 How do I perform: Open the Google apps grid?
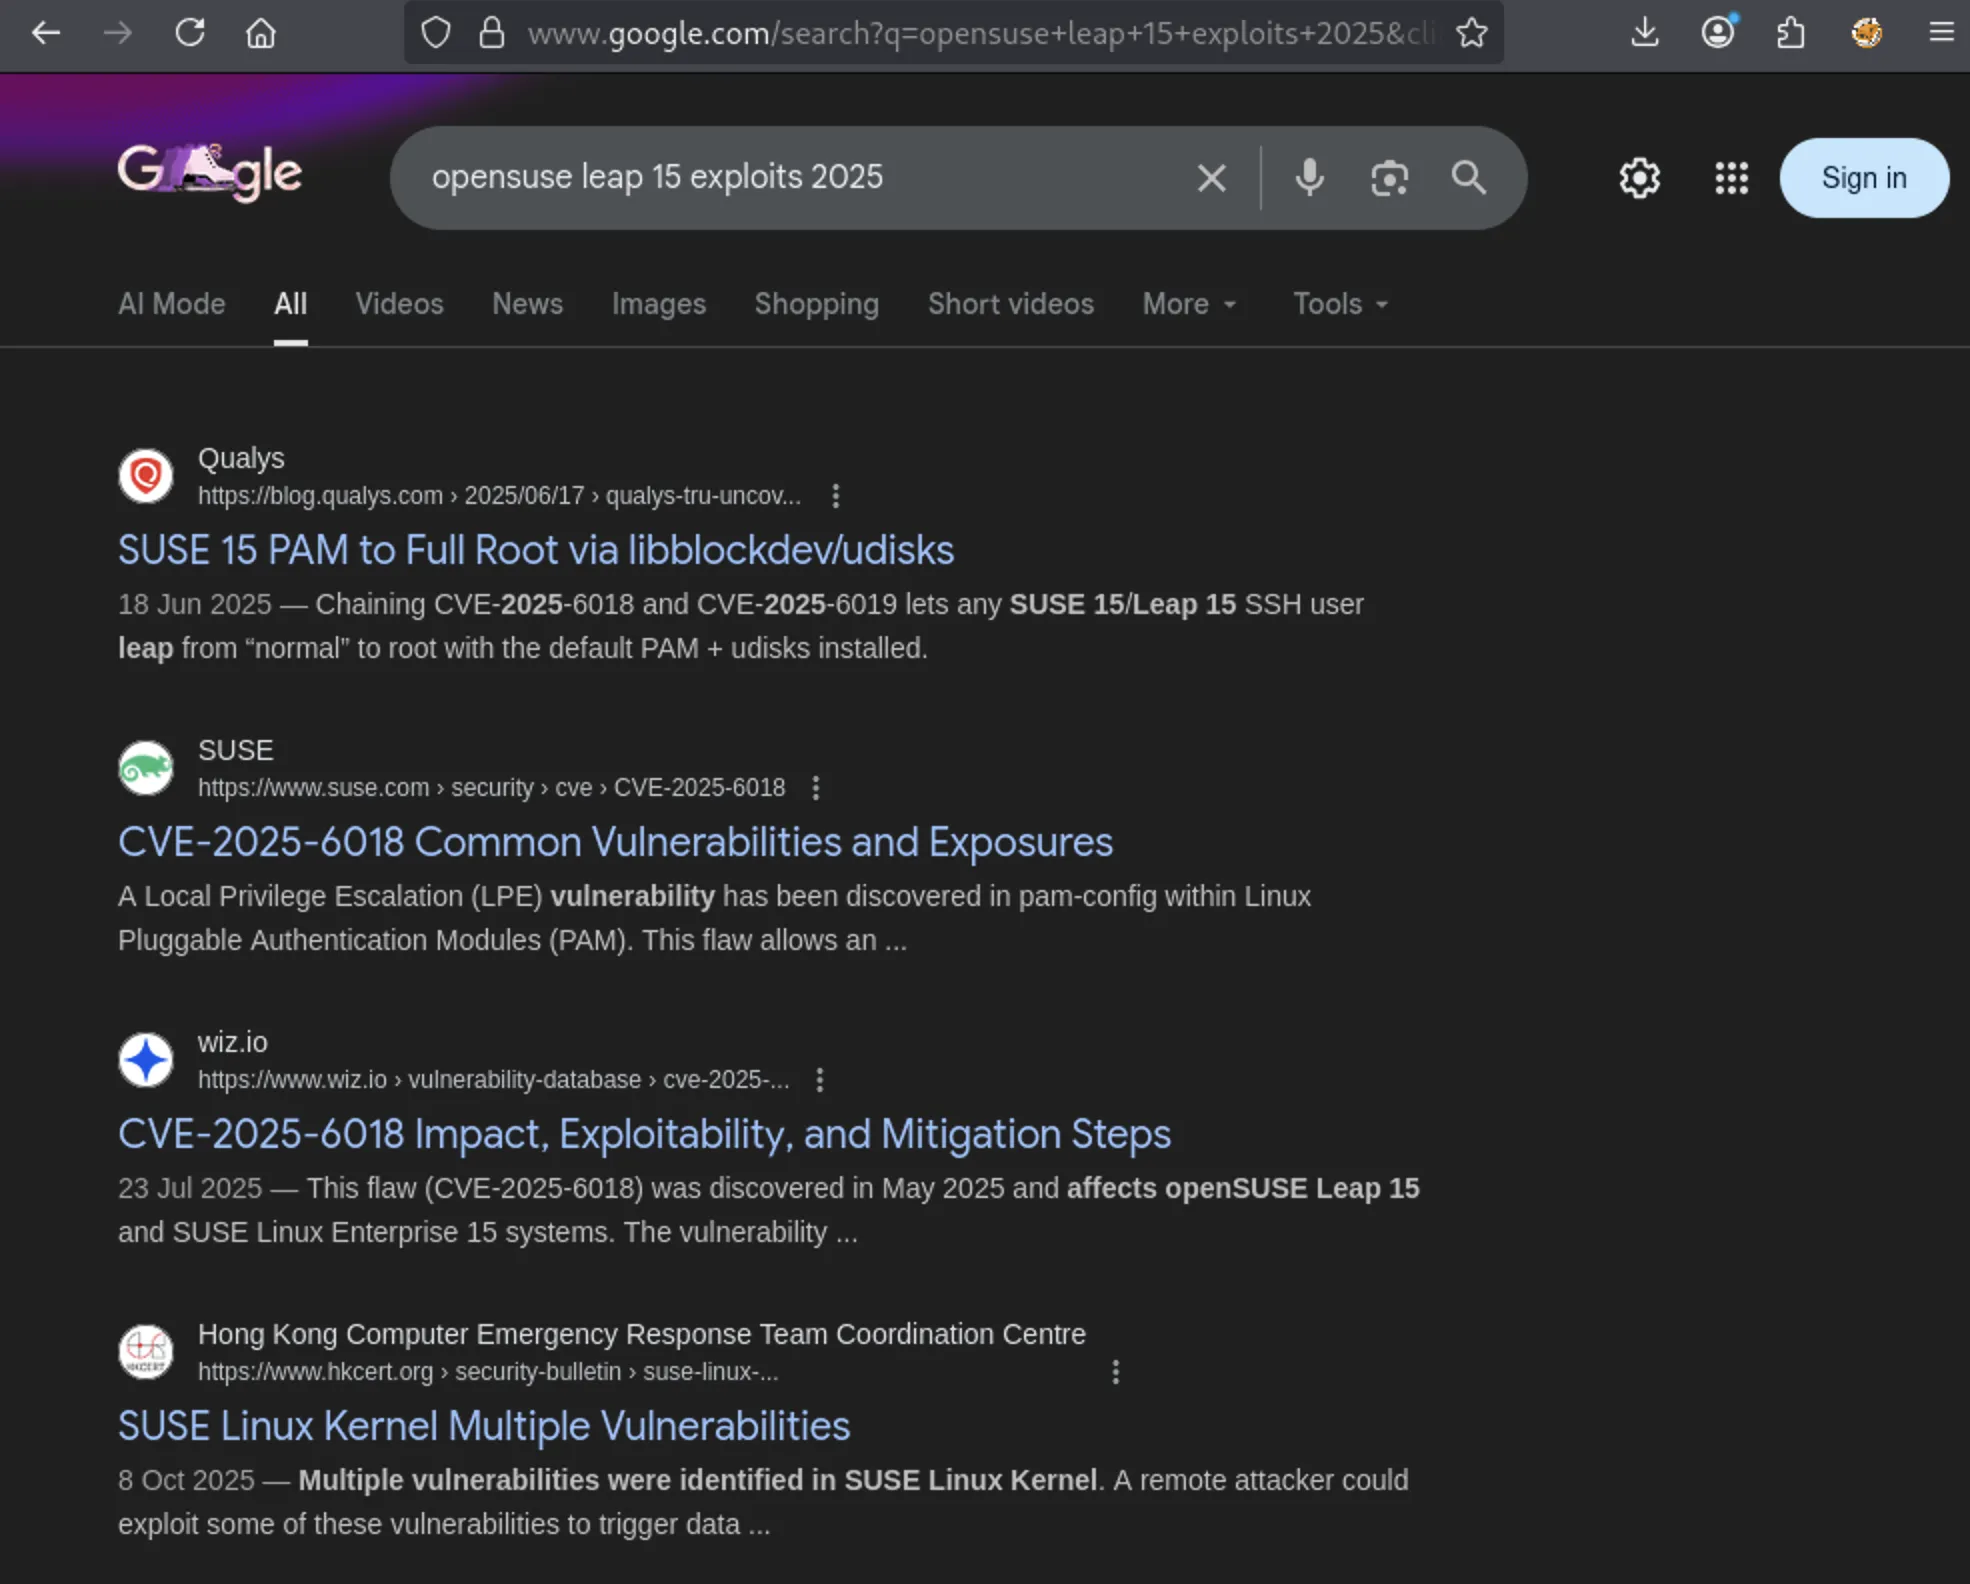pos(1731,178)
